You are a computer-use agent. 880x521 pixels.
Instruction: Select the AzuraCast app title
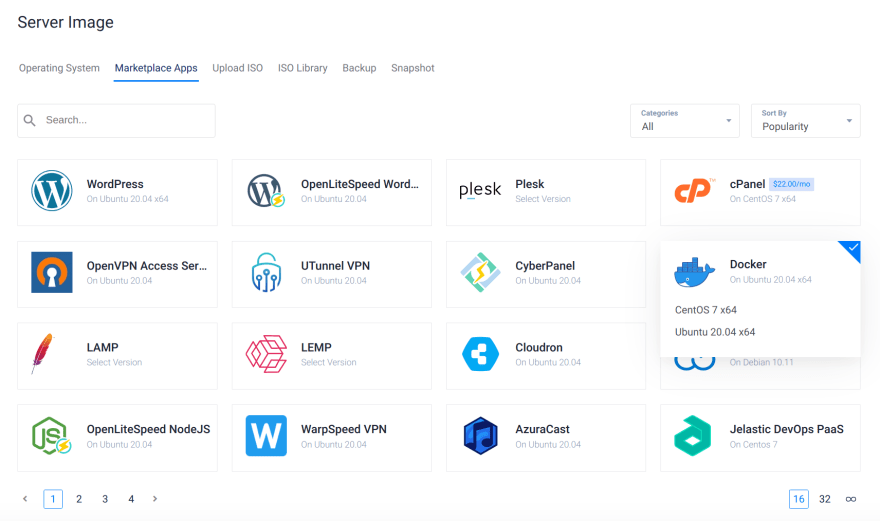(x=542, y=429)
